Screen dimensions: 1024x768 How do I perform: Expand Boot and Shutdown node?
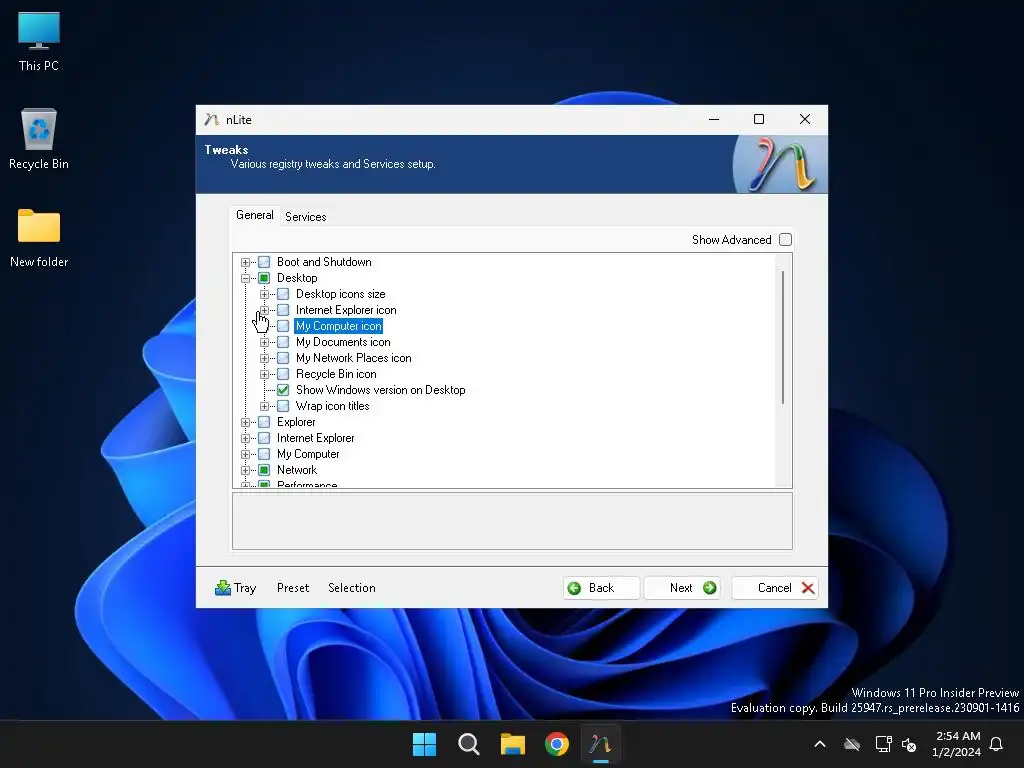246,263
